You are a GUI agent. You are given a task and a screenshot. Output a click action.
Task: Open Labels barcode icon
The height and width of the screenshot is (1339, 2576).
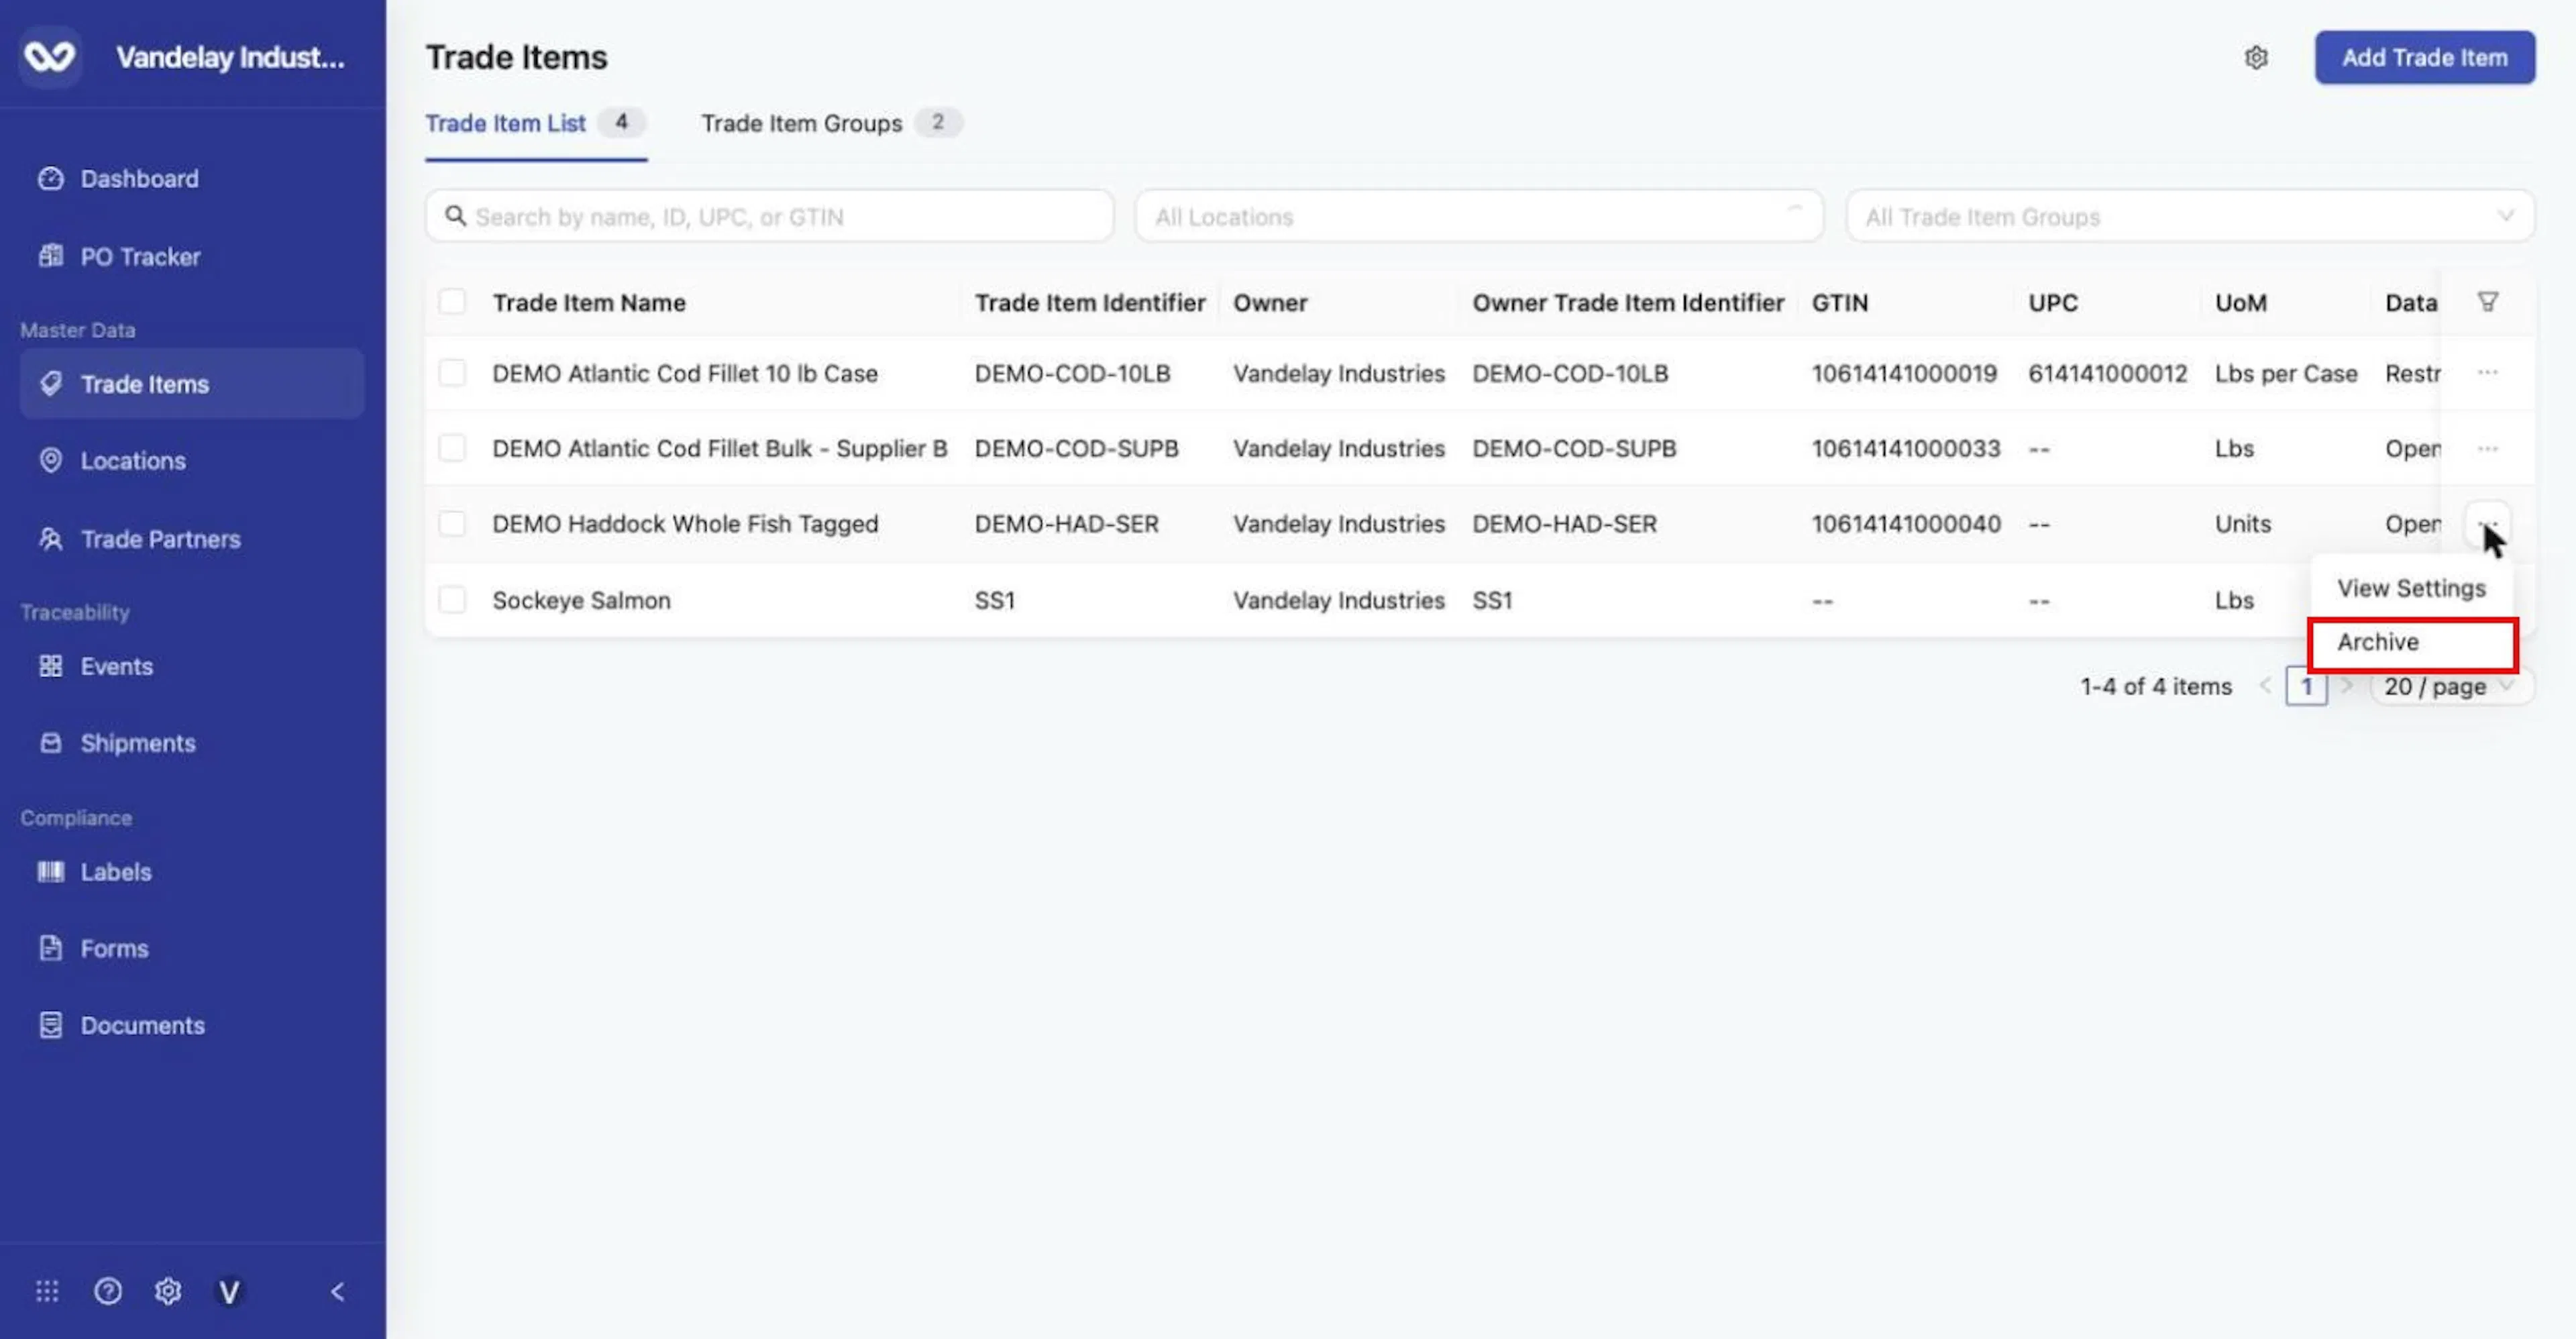50,872
